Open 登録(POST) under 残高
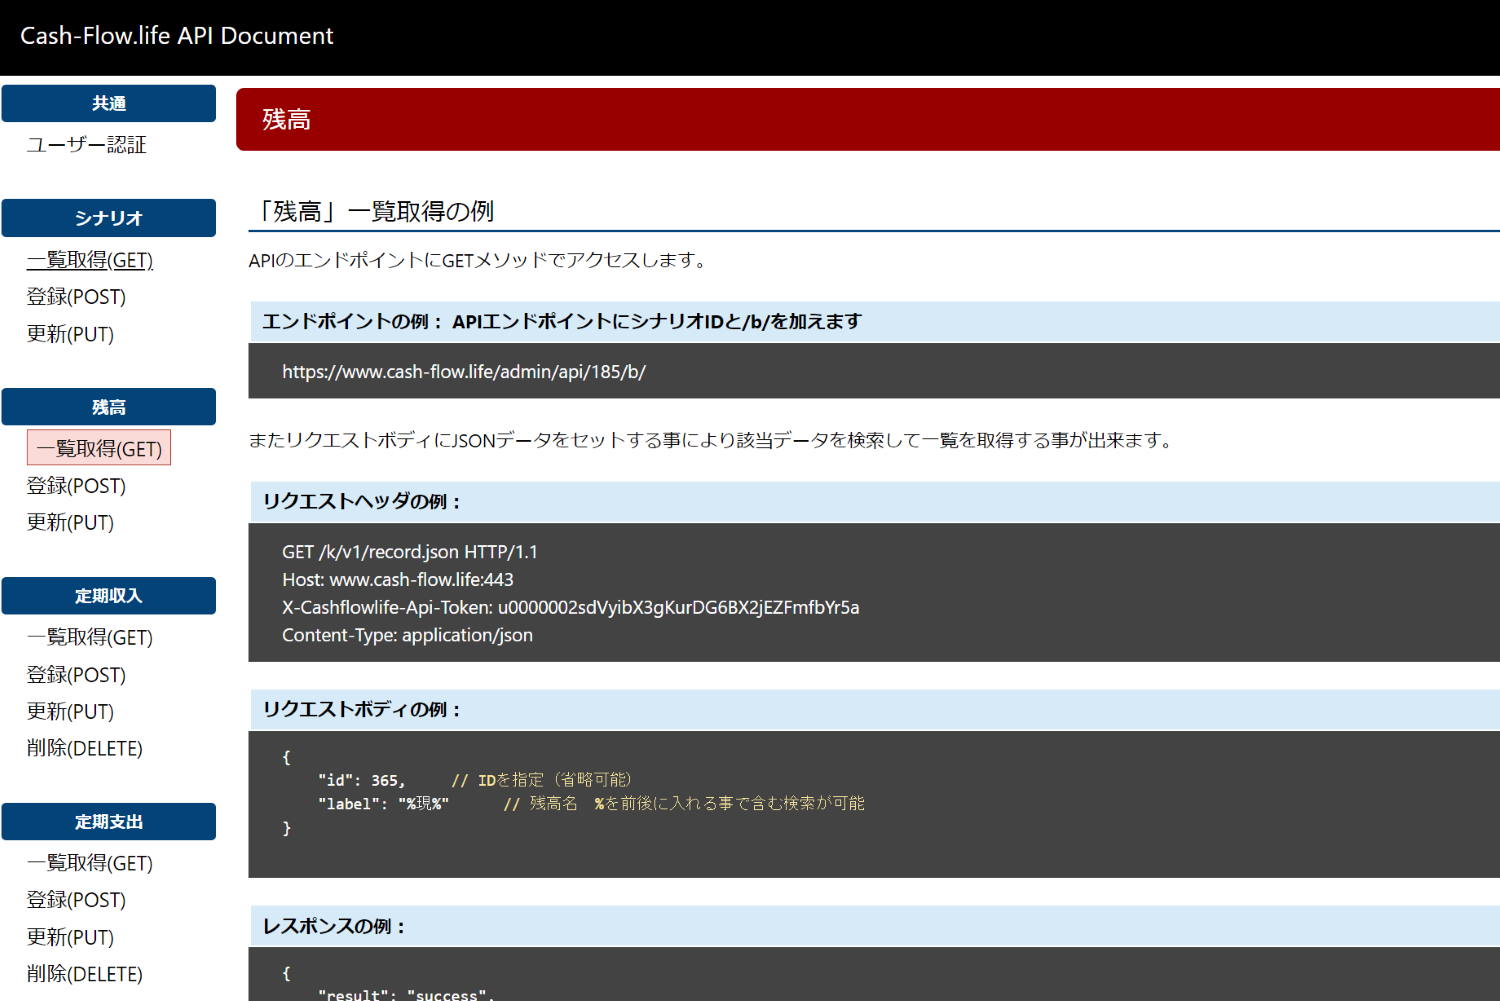This screenshot has width=1500, height=1001. (x=77, y=486)
